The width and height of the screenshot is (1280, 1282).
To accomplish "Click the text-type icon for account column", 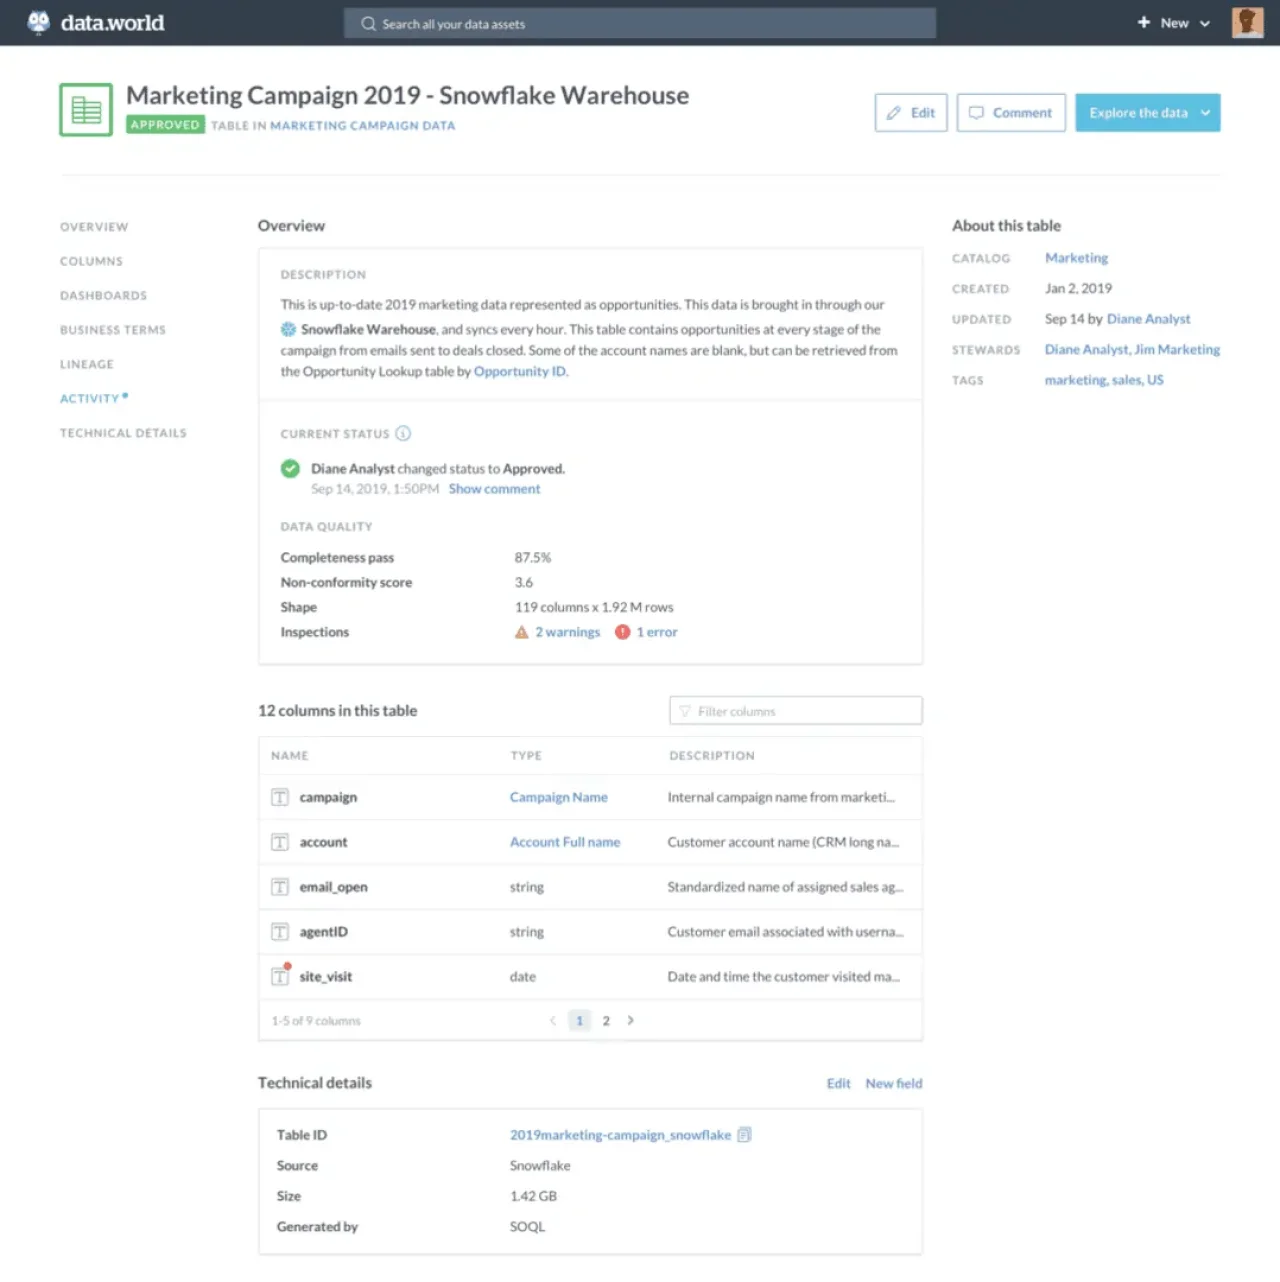I will click(280, 842).
